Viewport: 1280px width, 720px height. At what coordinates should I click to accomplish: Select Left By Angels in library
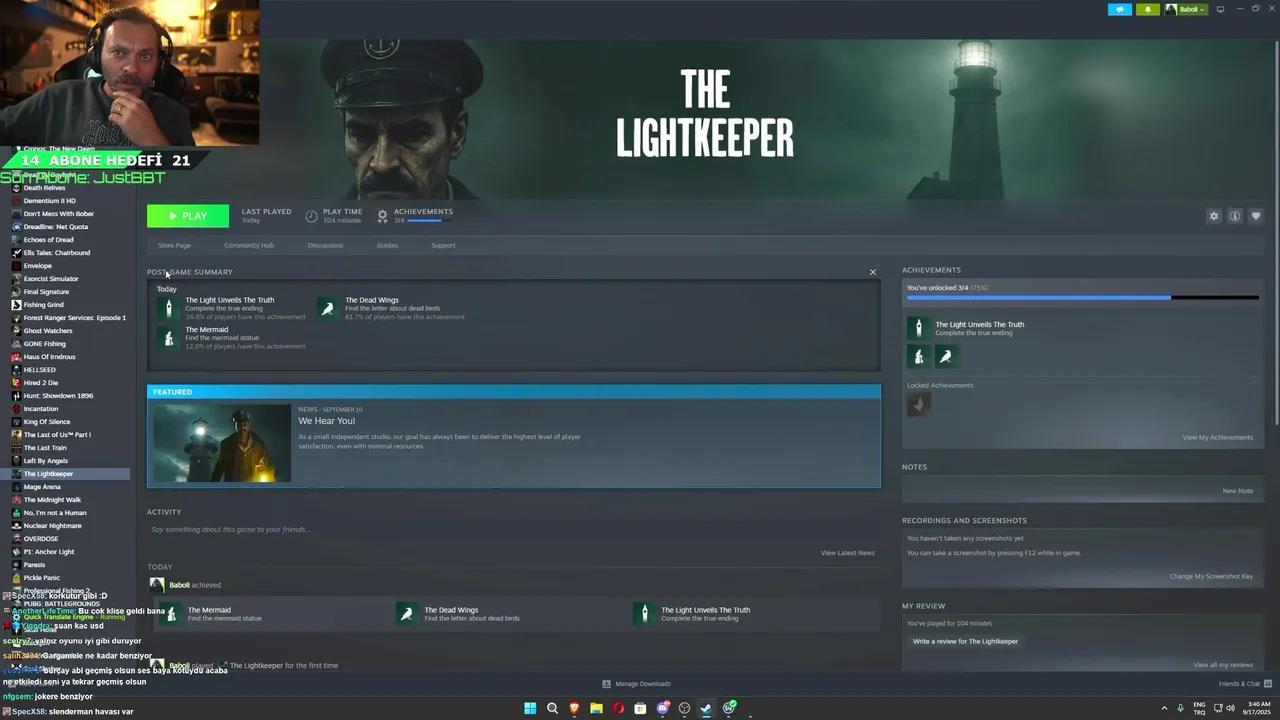point(45,461)
